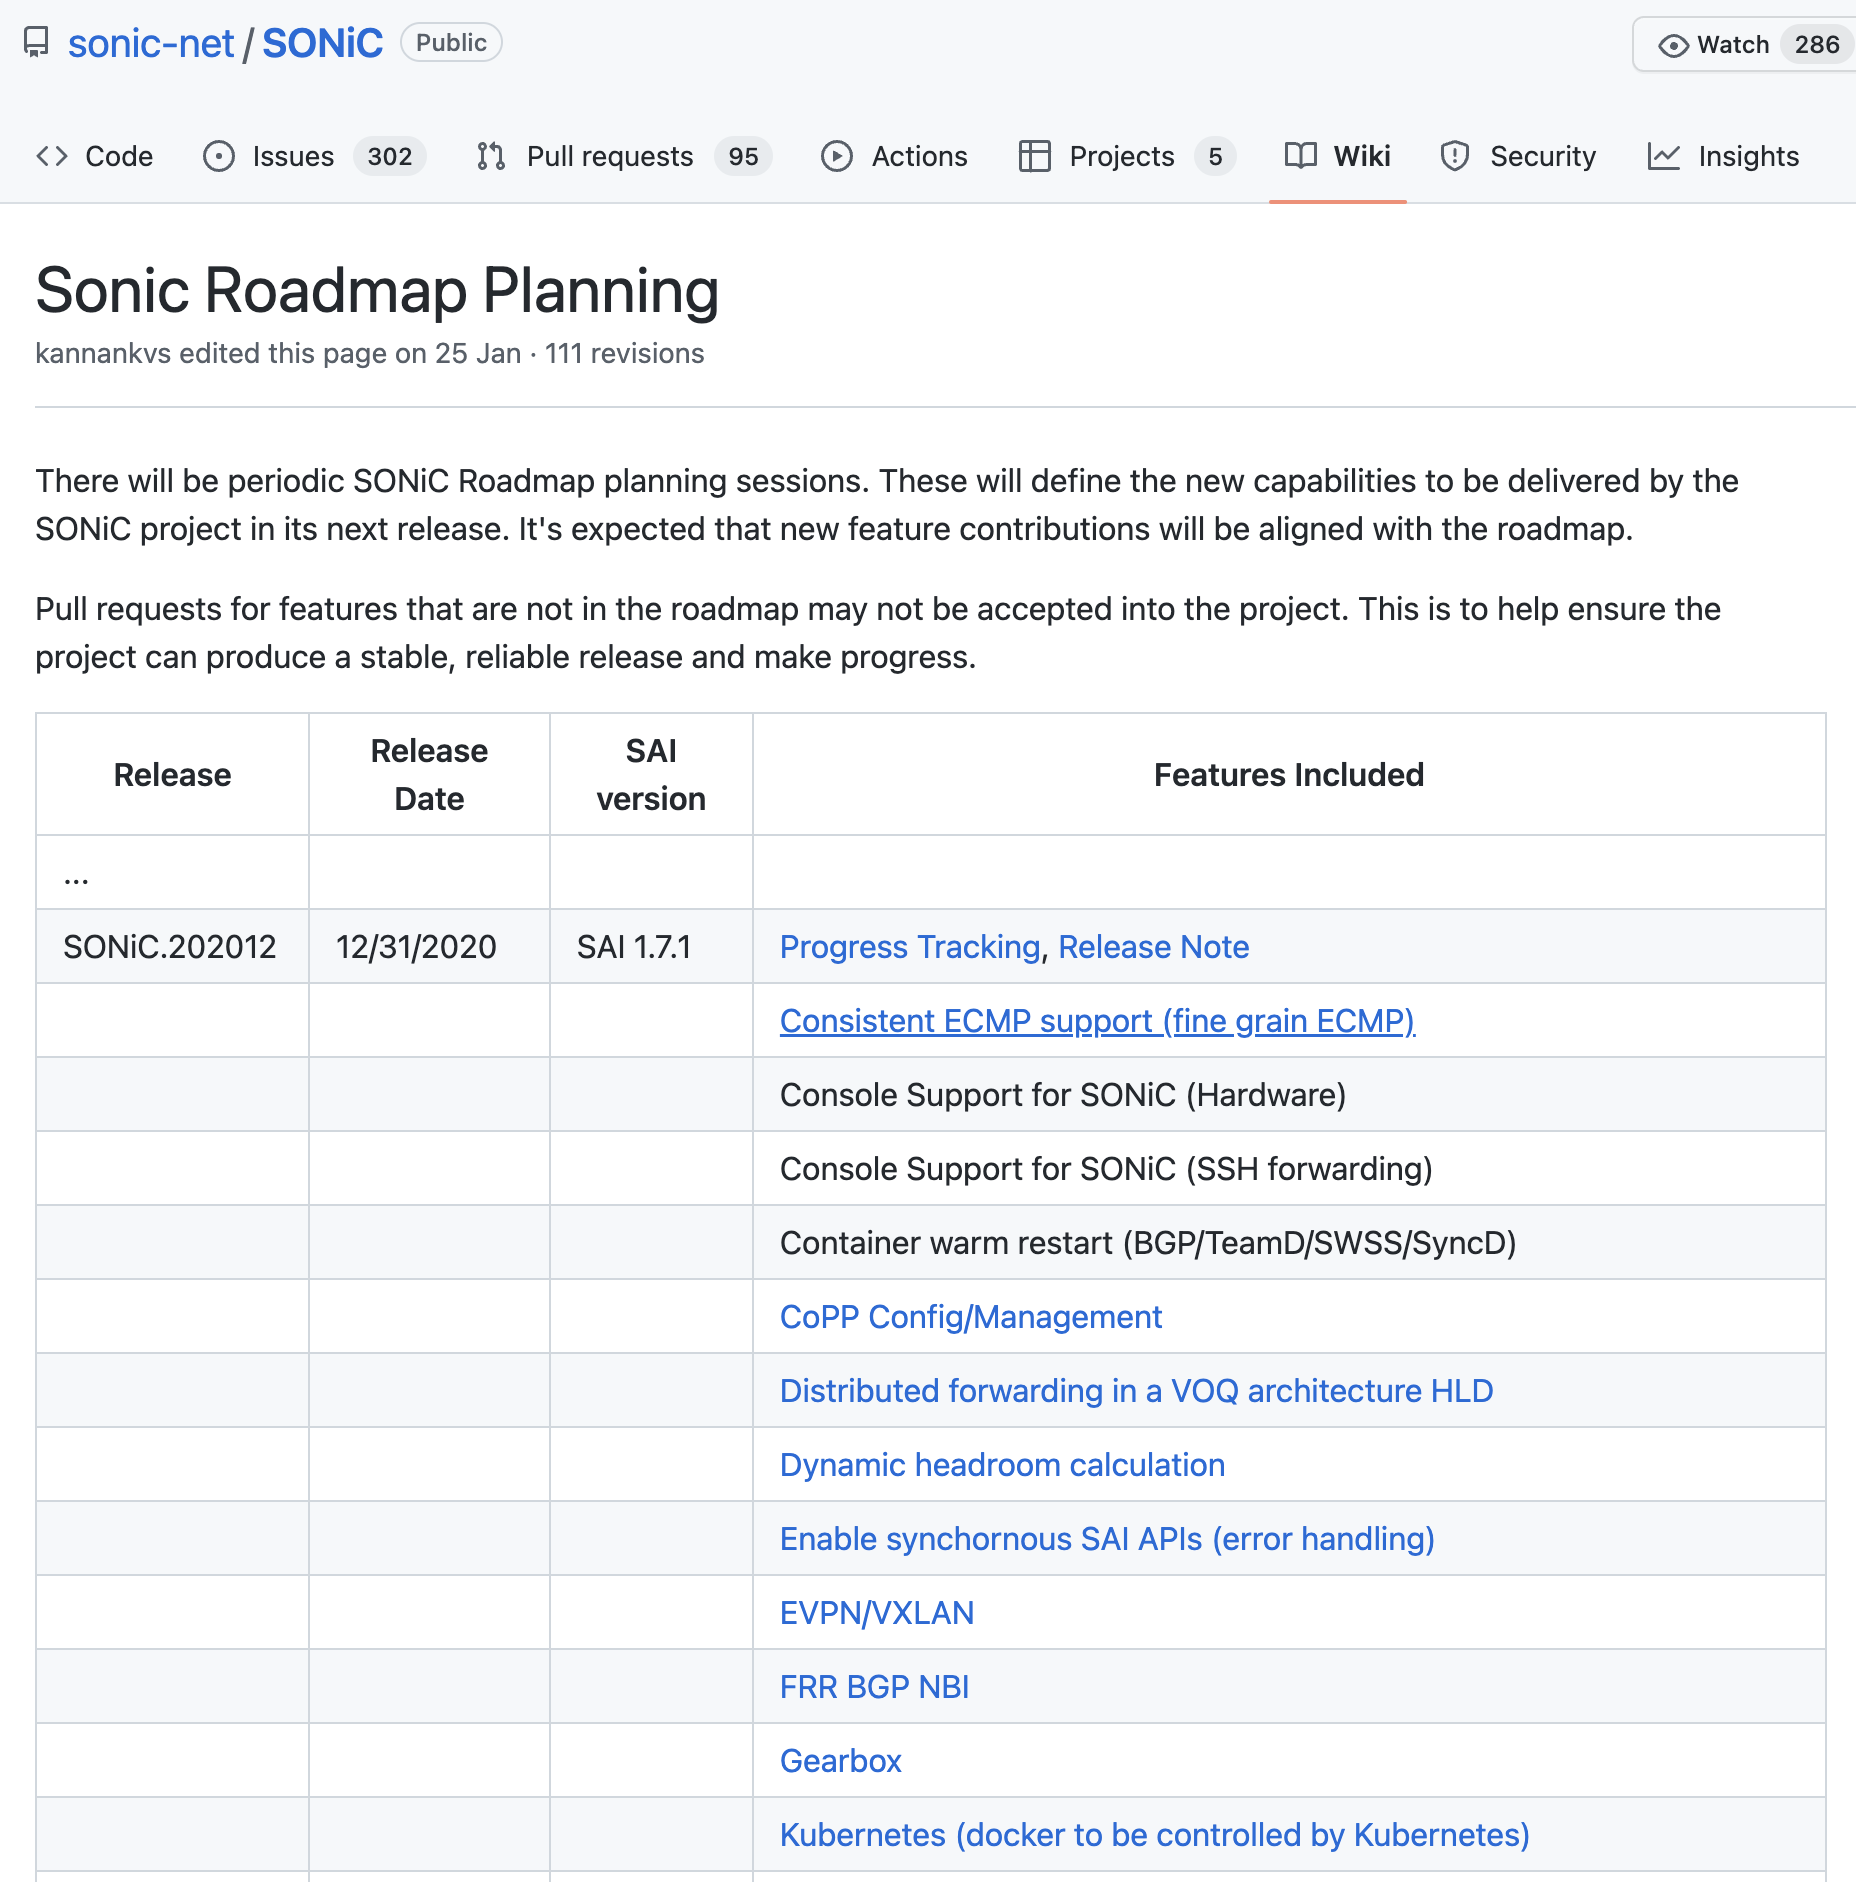This screenshot has height=1882, width=1856.
Task: Open the sonic-net organization link
Action: 151,43
